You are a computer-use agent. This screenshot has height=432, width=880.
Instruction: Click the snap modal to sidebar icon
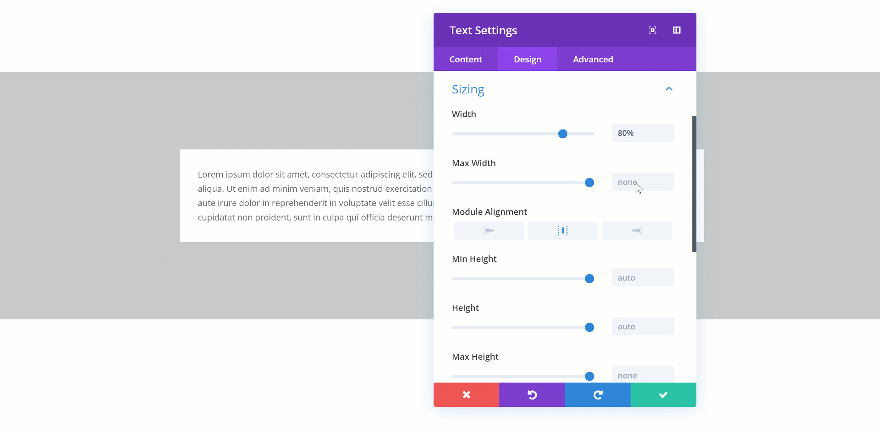677,30
